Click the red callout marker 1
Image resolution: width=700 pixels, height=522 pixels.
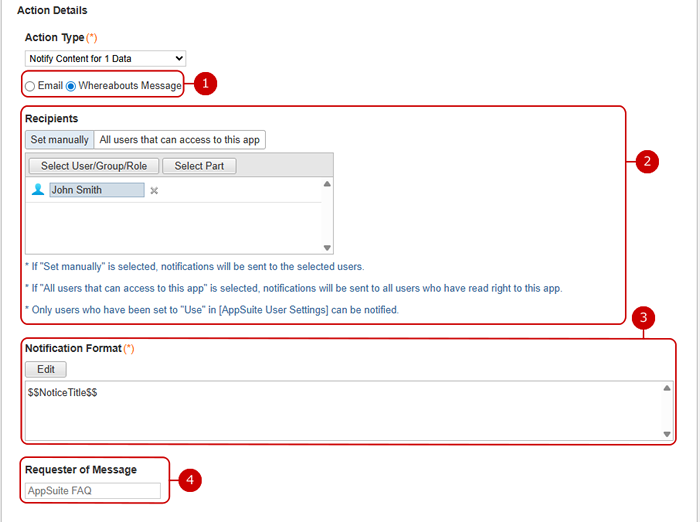204,84
